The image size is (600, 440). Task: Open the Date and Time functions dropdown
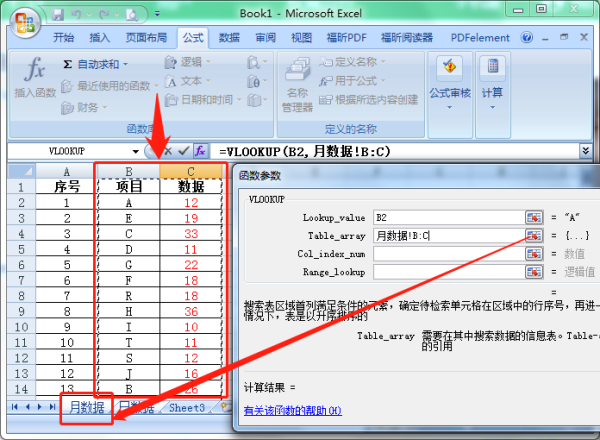(x=203, y=100)
